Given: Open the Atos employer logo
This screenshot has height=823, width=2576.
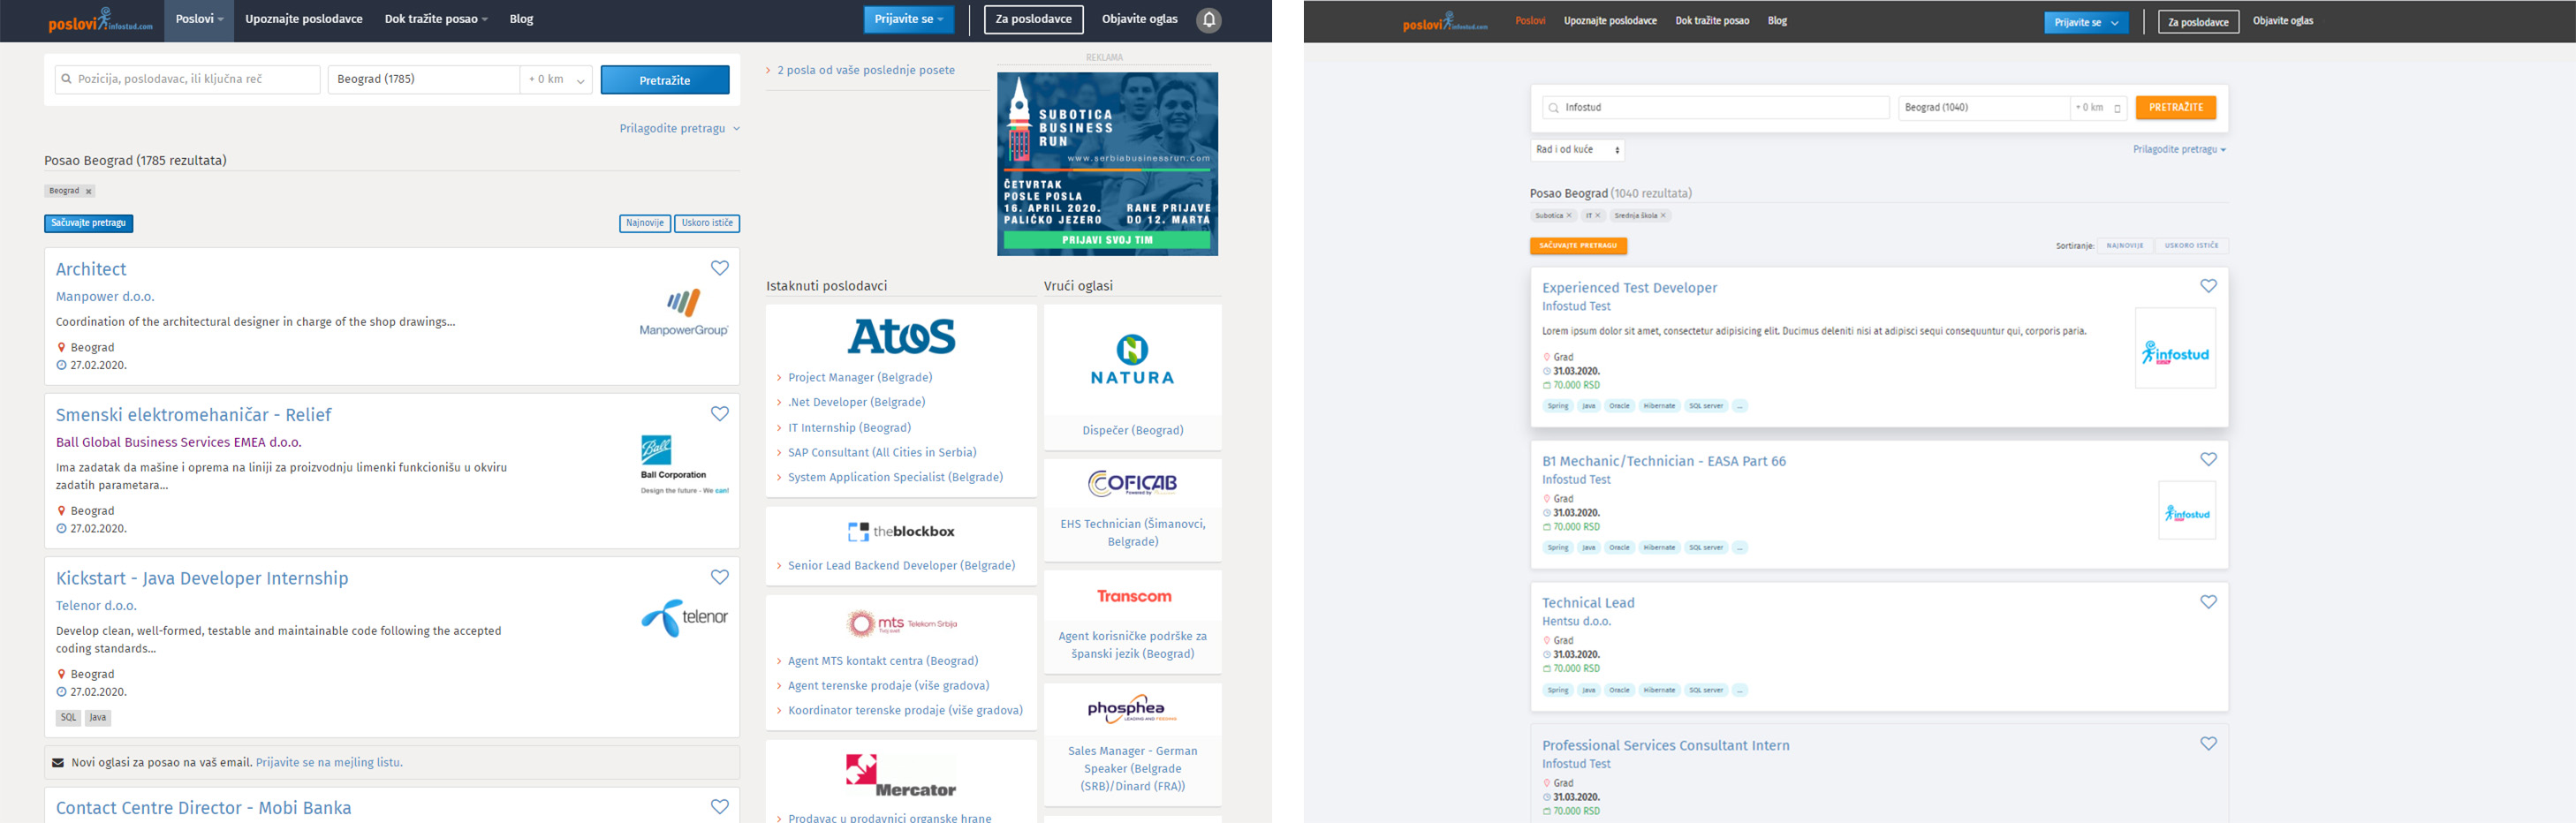Looking at the screenshot, I should [x=901, y=336].
